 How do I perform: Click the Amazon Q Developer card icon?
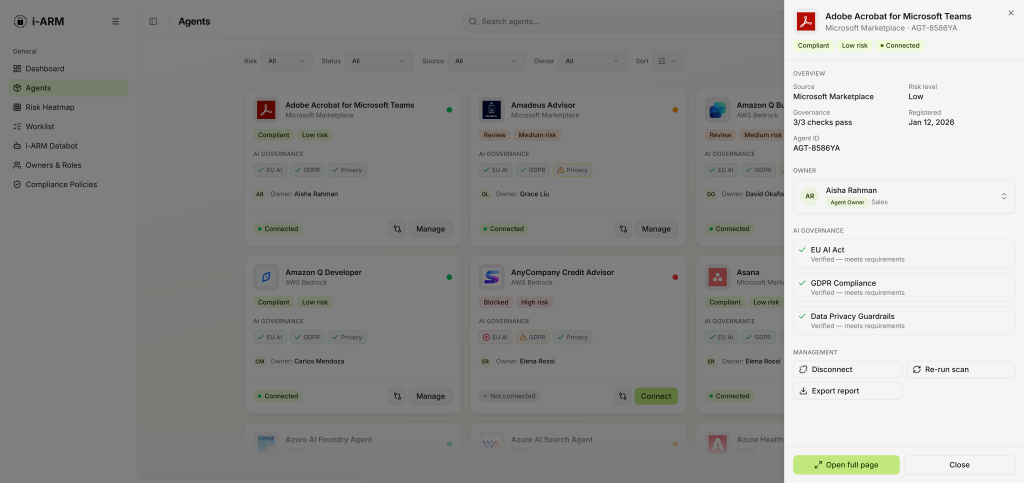pos(266,277)
